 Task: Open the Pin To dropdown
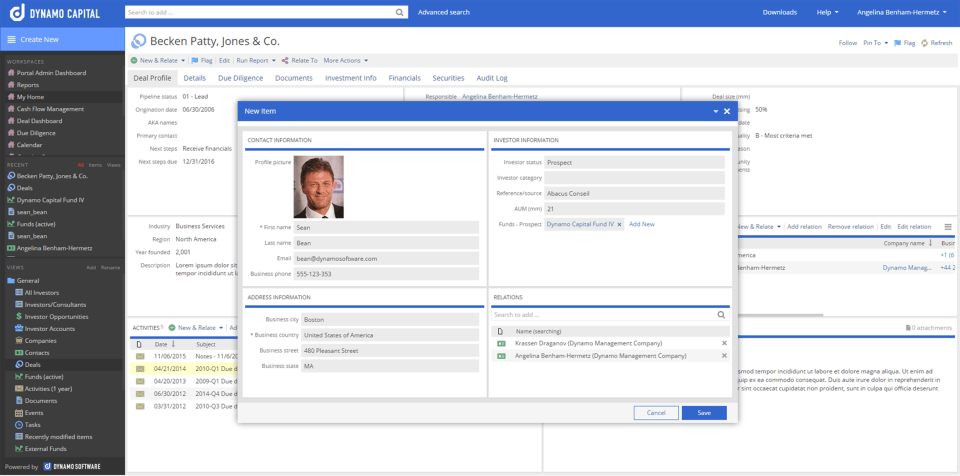(876, 43)
